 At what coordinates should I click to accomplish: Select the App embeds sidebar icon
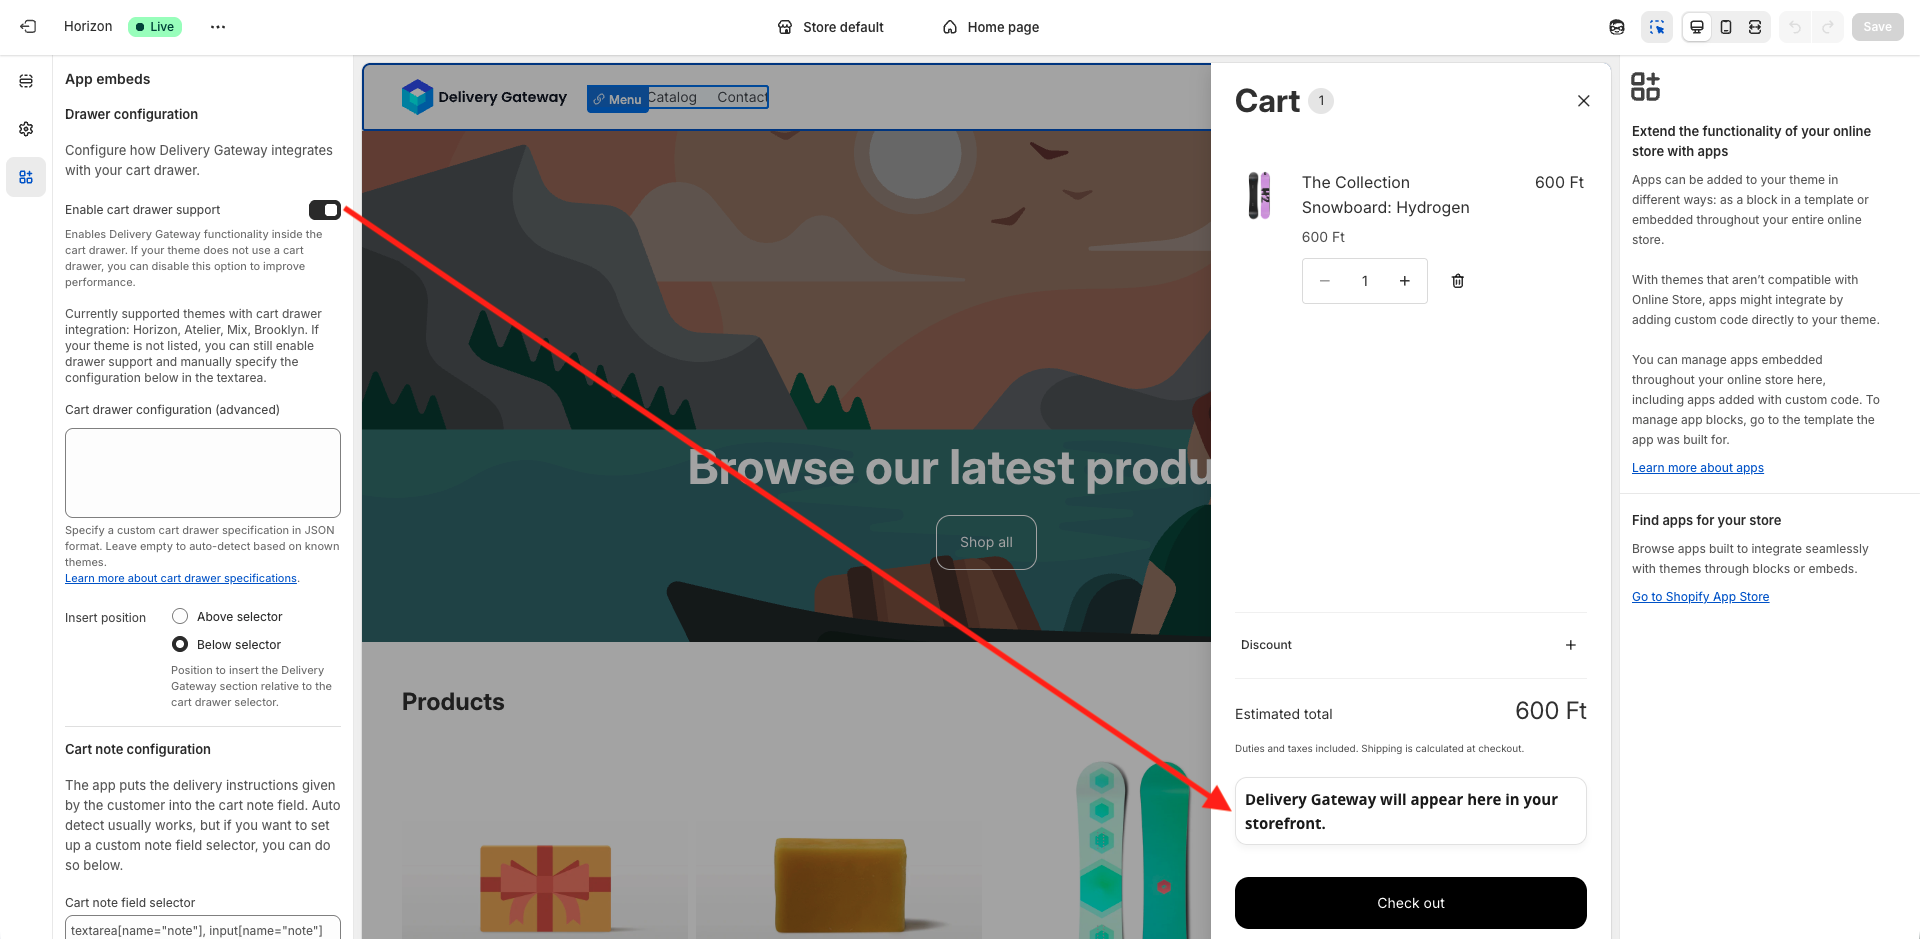click(x=26, y=177)
